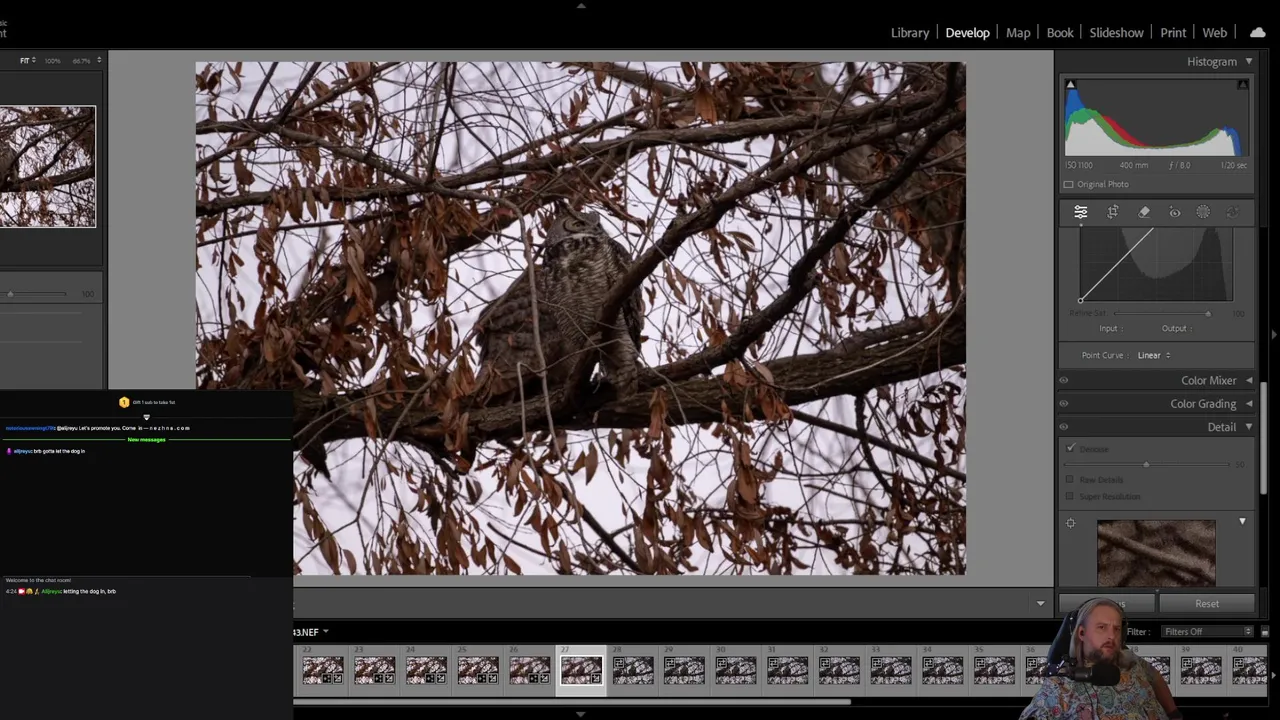Click the filter lock switch icon
Screen dimensions: 1280x720
(1265, 632)
